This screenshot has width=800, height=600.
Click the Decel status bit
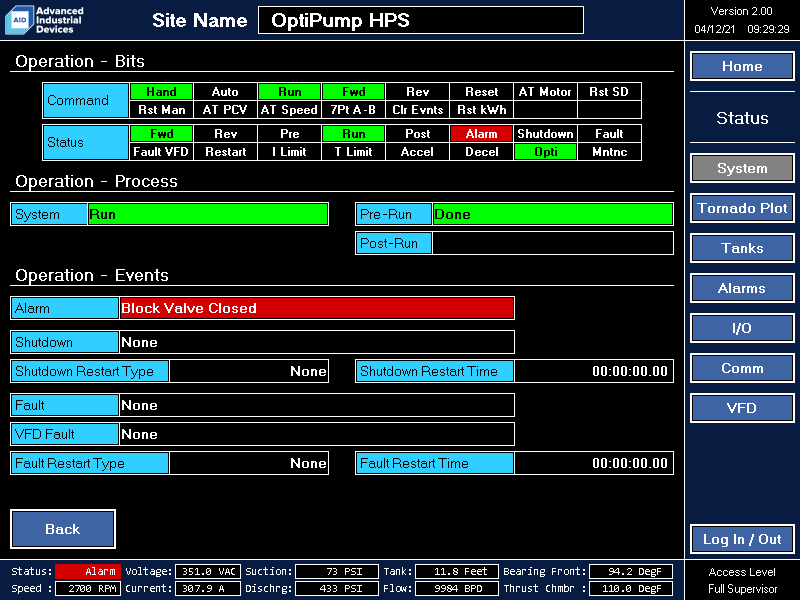coord(481,152)
